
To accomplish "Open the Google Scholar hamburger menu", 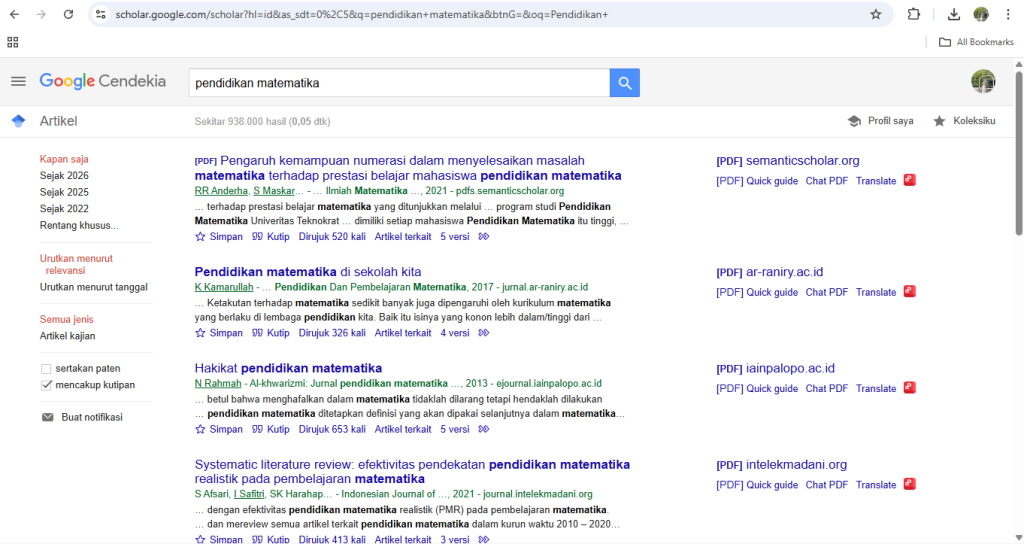I will (x=18, y=82).
